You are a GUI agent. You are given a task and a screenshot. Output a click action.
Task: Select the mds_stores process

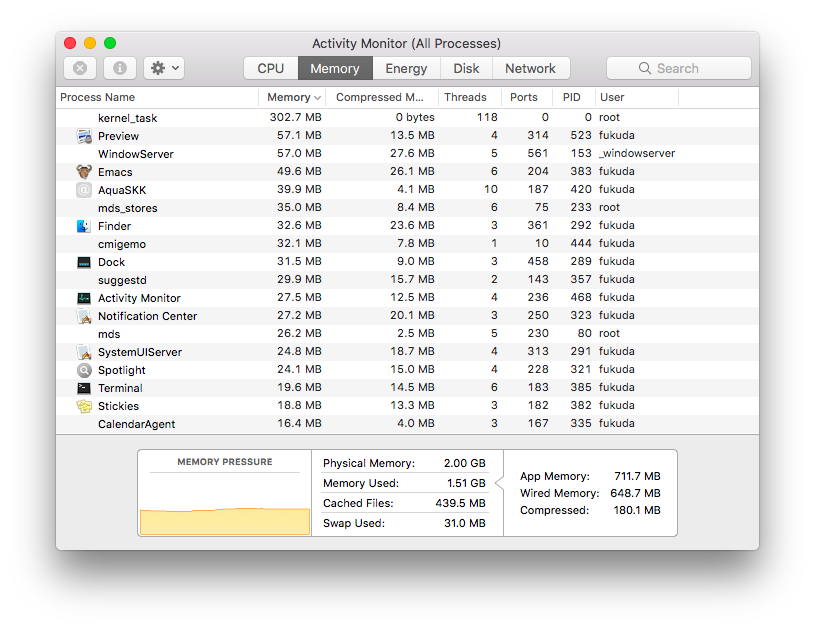point(408,208)
